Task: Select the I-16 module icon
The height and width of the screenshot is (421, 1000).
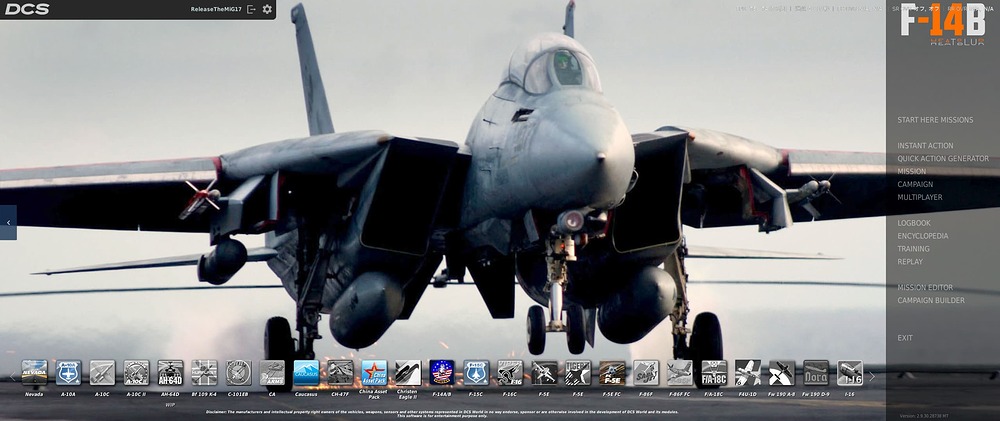Action: (x=850, y=373)
